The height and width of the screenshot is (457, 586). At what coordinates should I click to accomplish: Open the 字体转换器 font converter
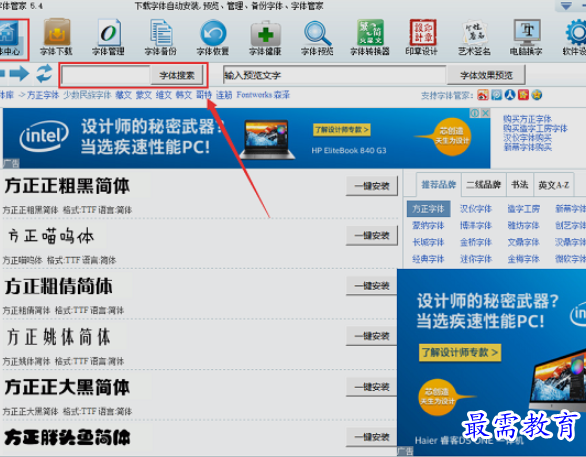coord(370,37)
